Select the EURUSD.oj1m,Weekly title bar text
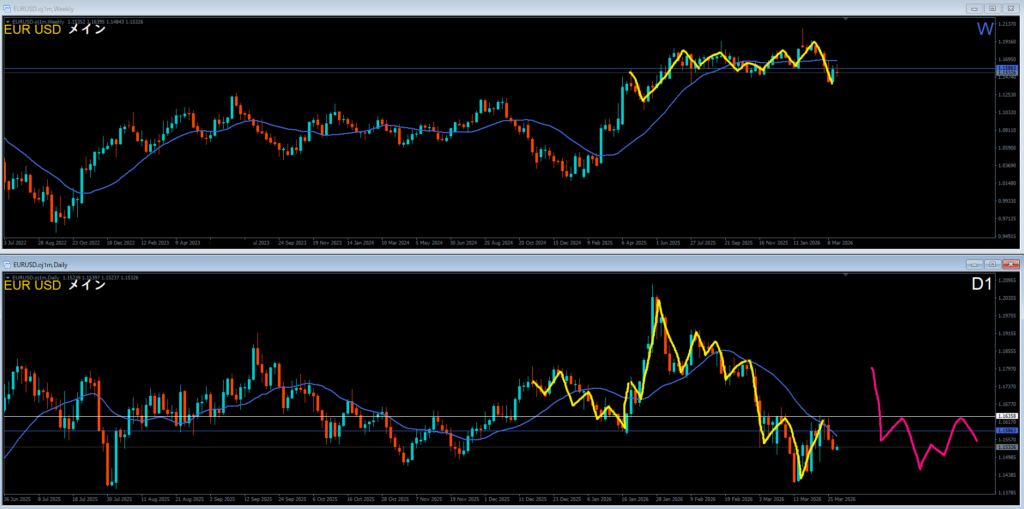This screenshot has height=509, width=1024. [44, 8]
